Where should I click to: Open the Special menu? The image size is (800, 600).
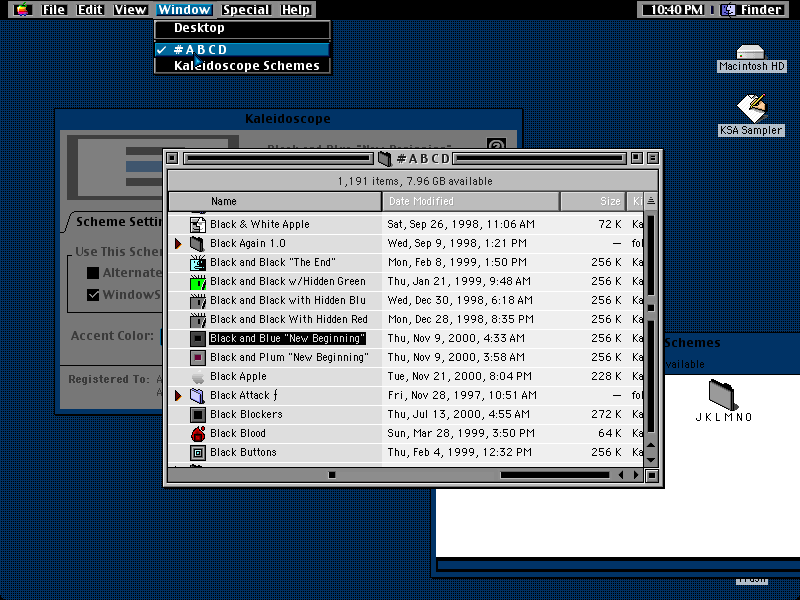point(246,10)
